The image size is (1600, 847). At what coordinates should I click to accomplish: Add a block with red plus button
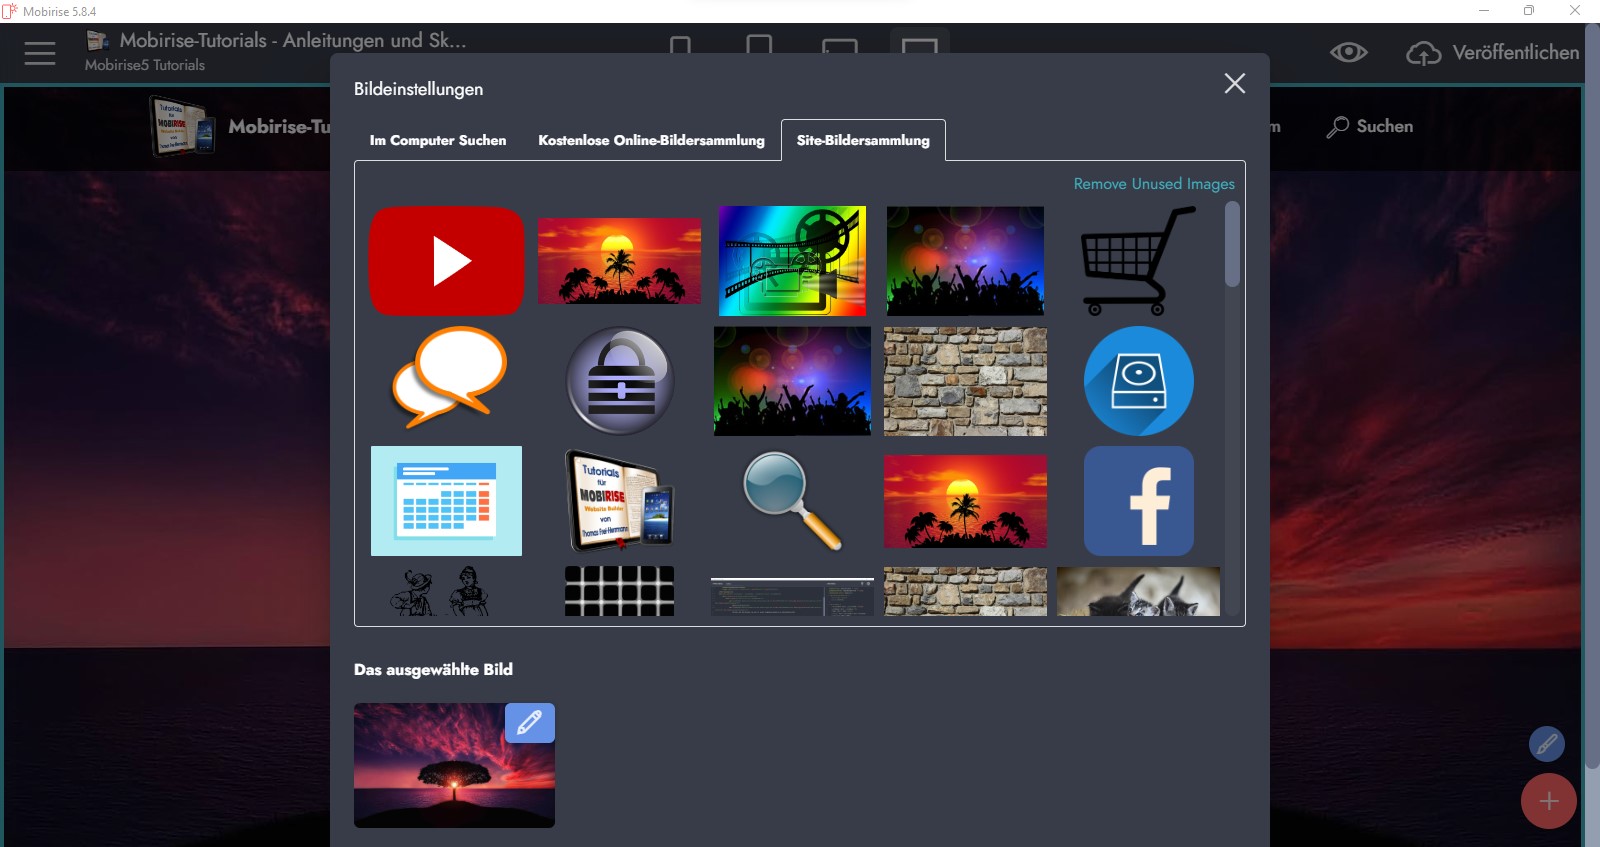click(x=1548, y=801)
